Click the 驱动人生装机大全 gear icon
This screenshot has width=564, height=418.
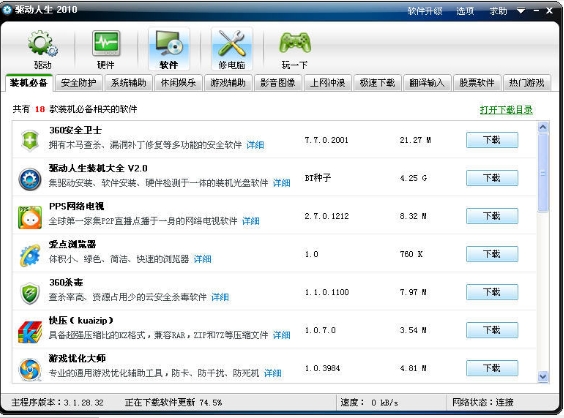30,179
